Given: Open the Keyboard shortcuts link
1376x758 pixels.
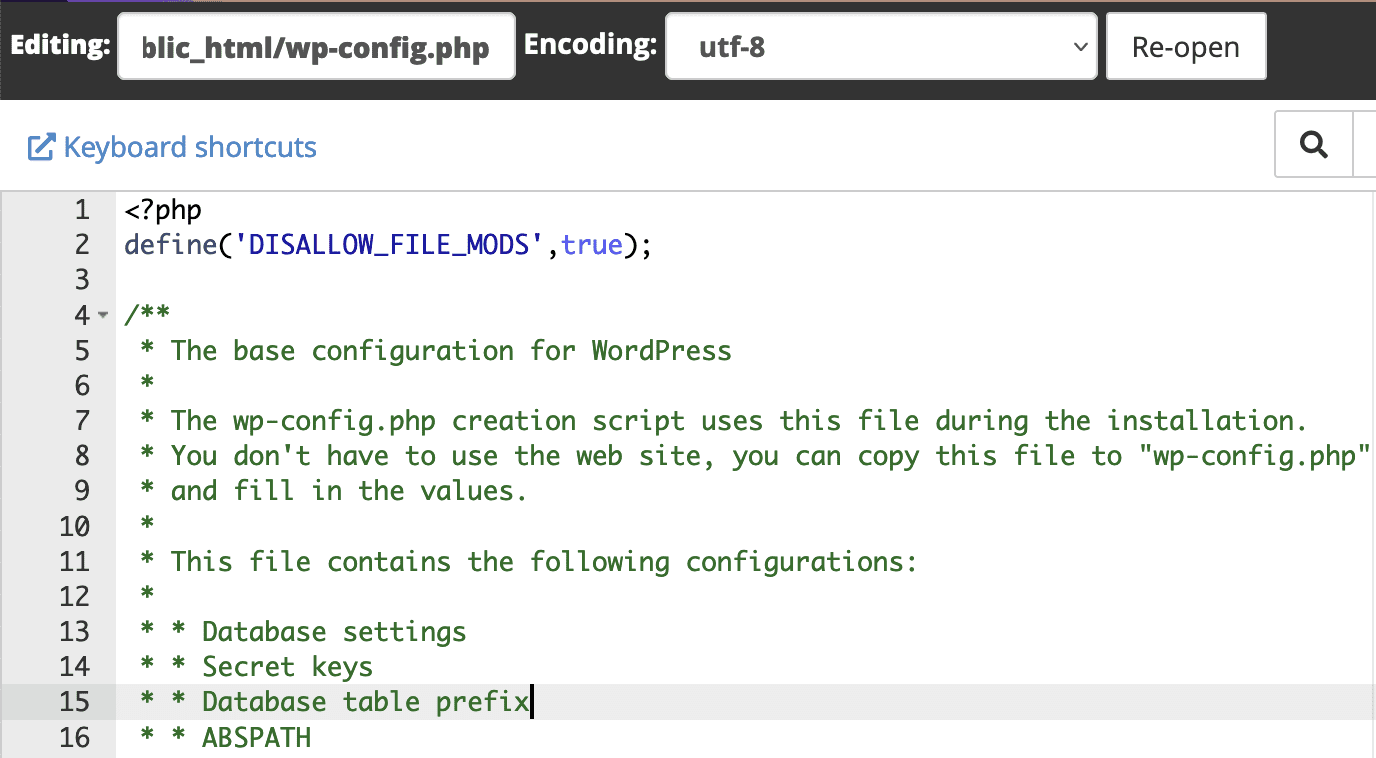Looking at the screenshot, I should [189, 147].
